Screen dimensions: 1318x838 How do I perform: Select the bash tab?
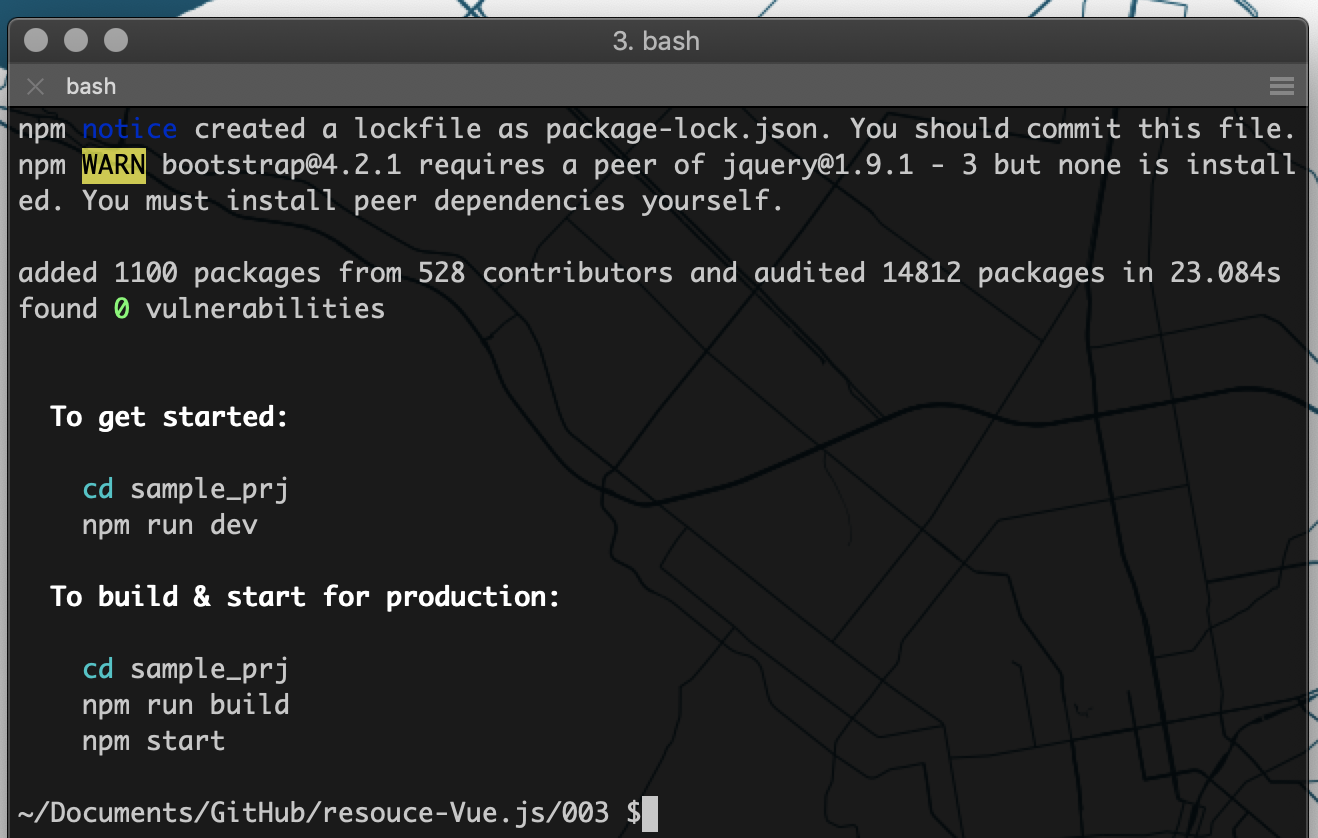91,87
